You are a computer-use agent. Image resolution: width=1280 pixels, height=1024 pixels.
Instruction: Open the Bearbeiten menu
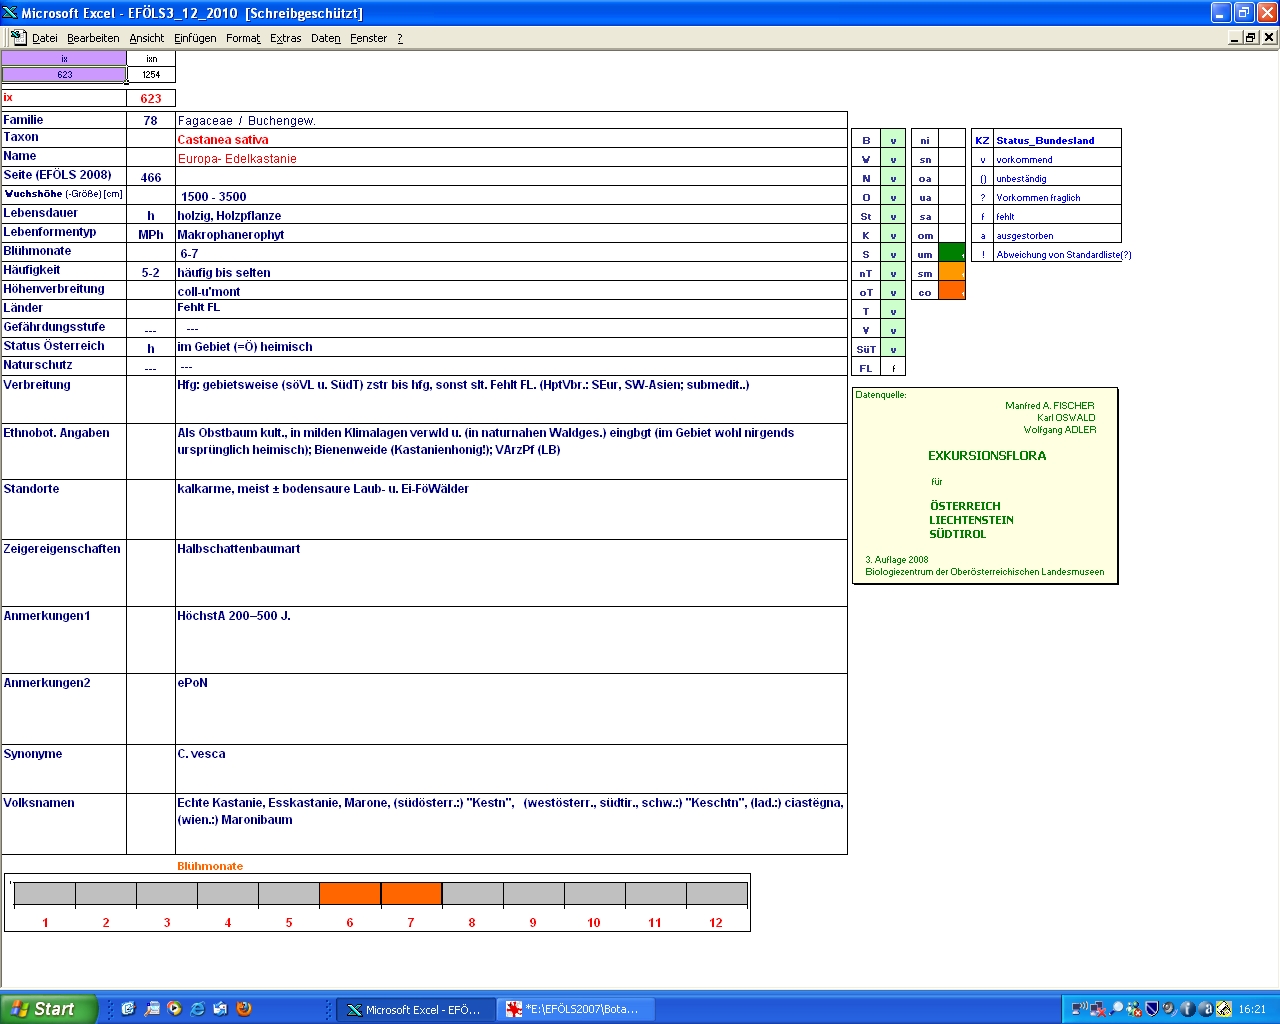[x=93, y=38]
